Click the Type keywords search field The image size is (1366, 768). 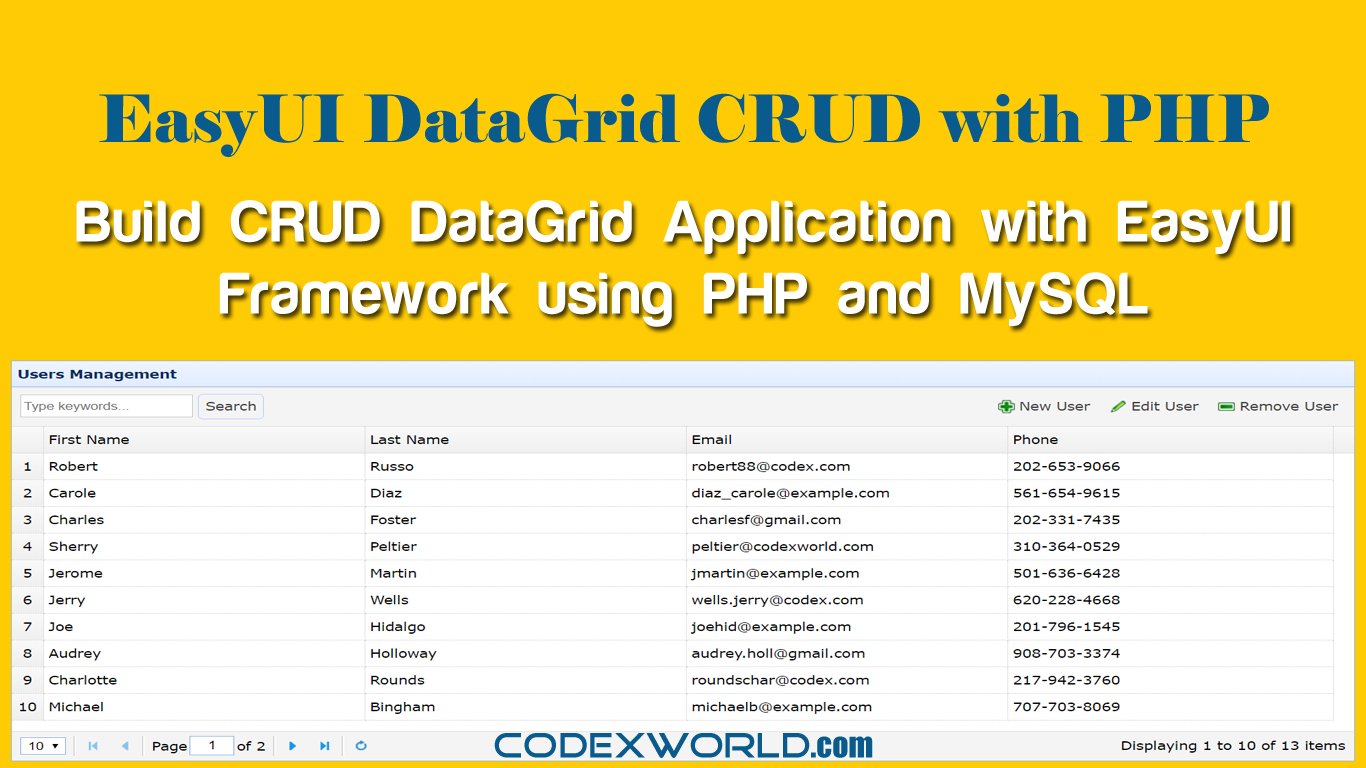105,405
